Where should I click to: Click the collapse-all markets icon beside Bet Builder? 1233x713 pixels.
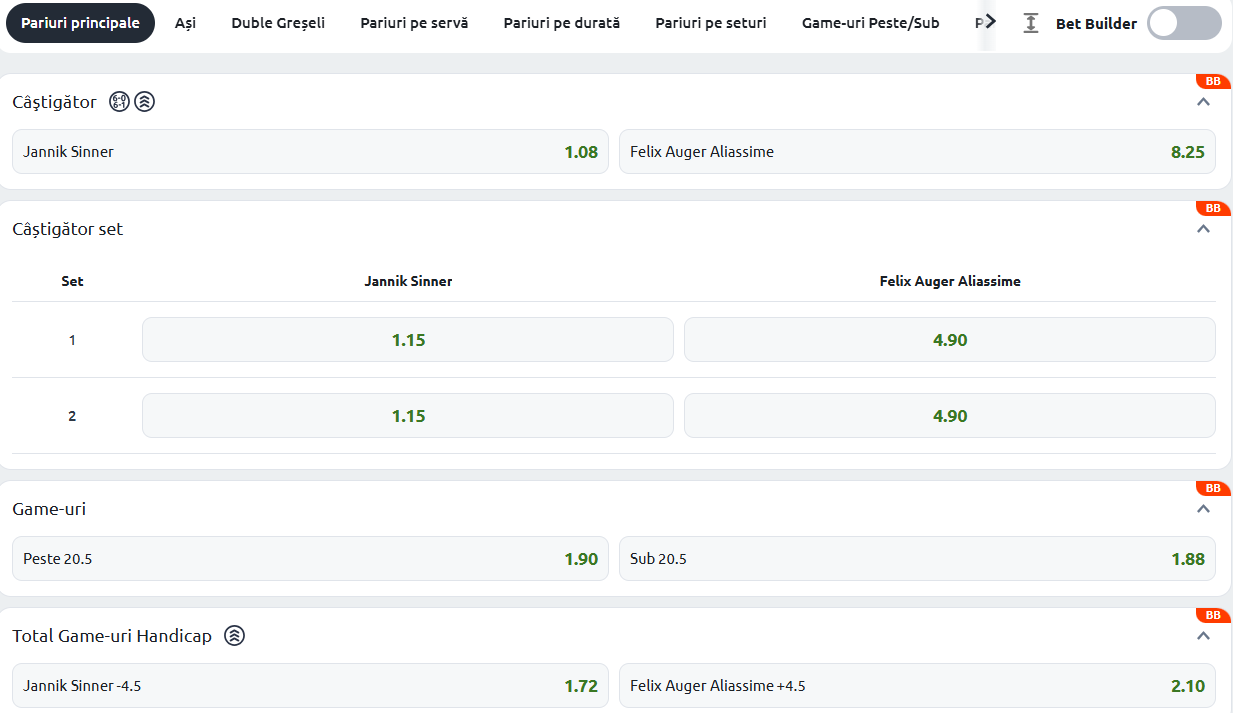pos(1031,23)
